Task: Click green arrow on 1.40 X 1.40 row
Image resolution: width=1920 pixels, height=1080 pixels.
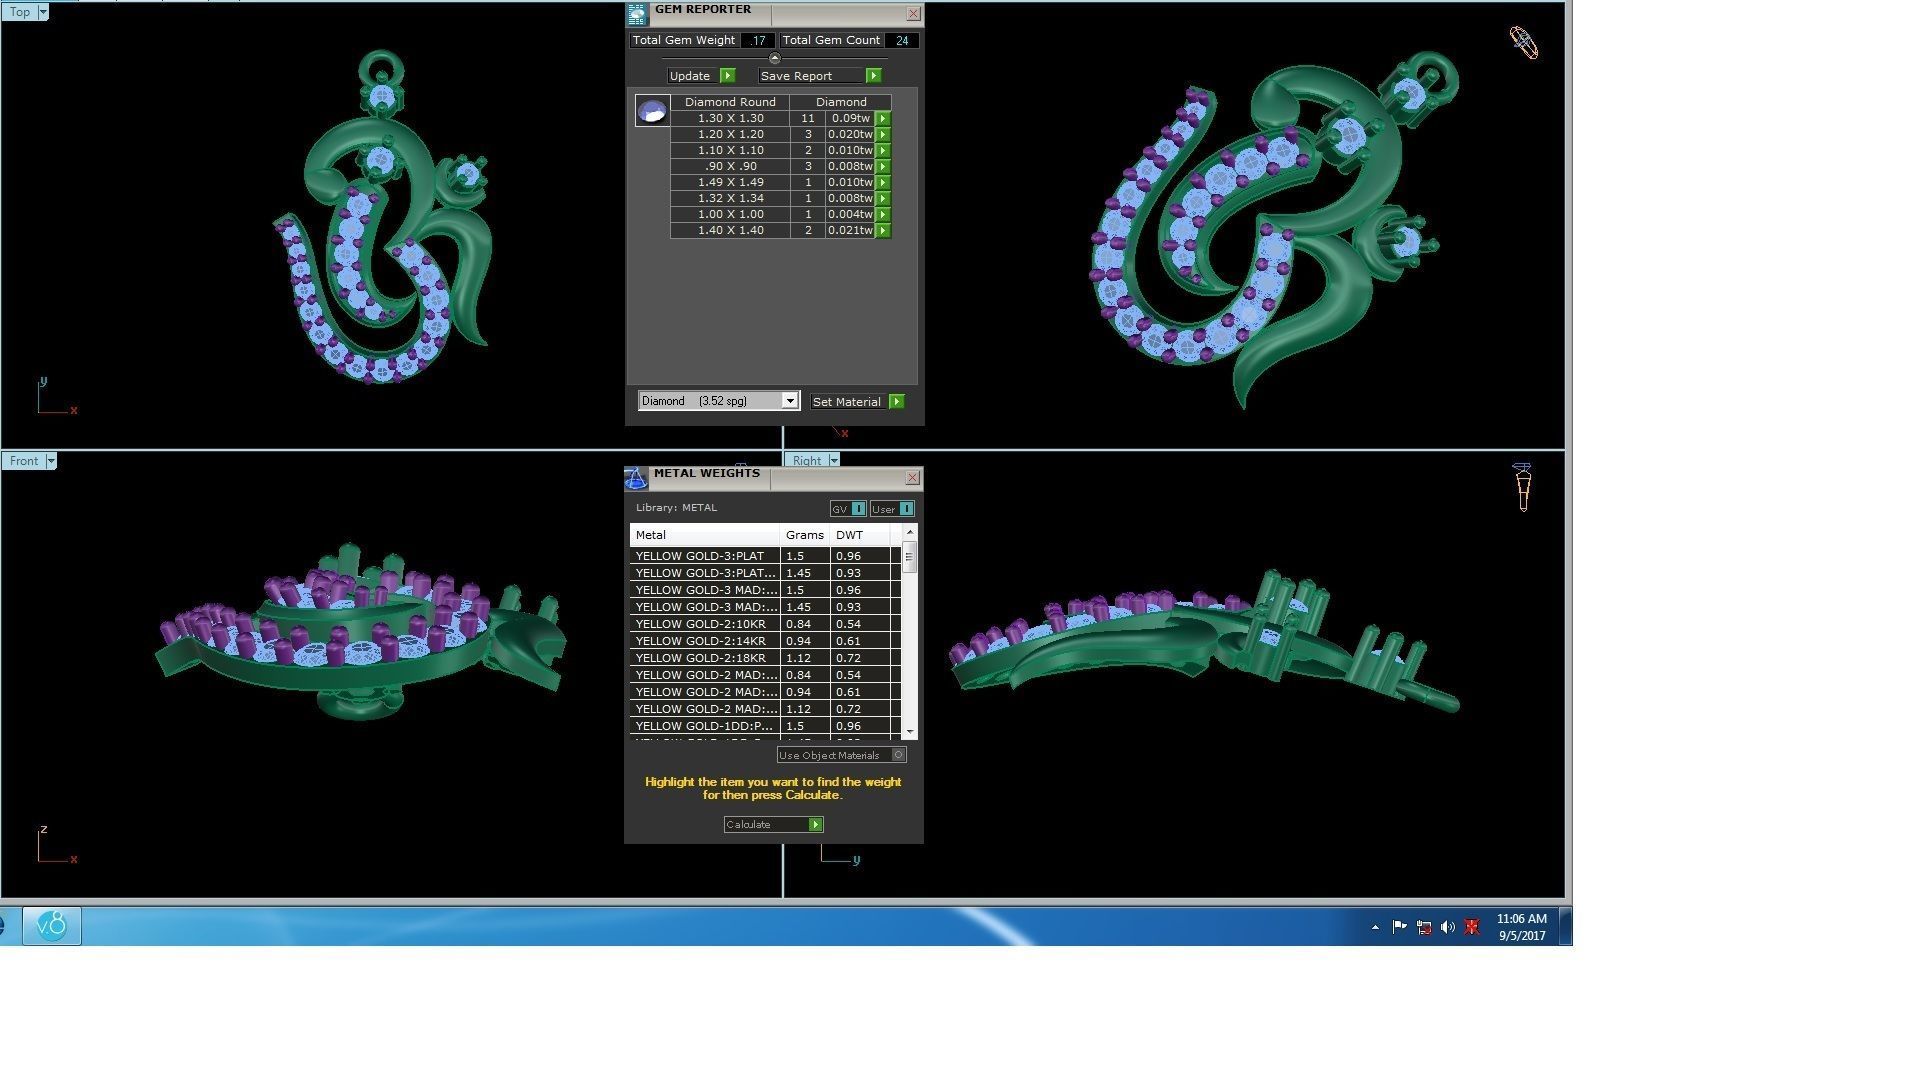Action: tap(882, 230)
